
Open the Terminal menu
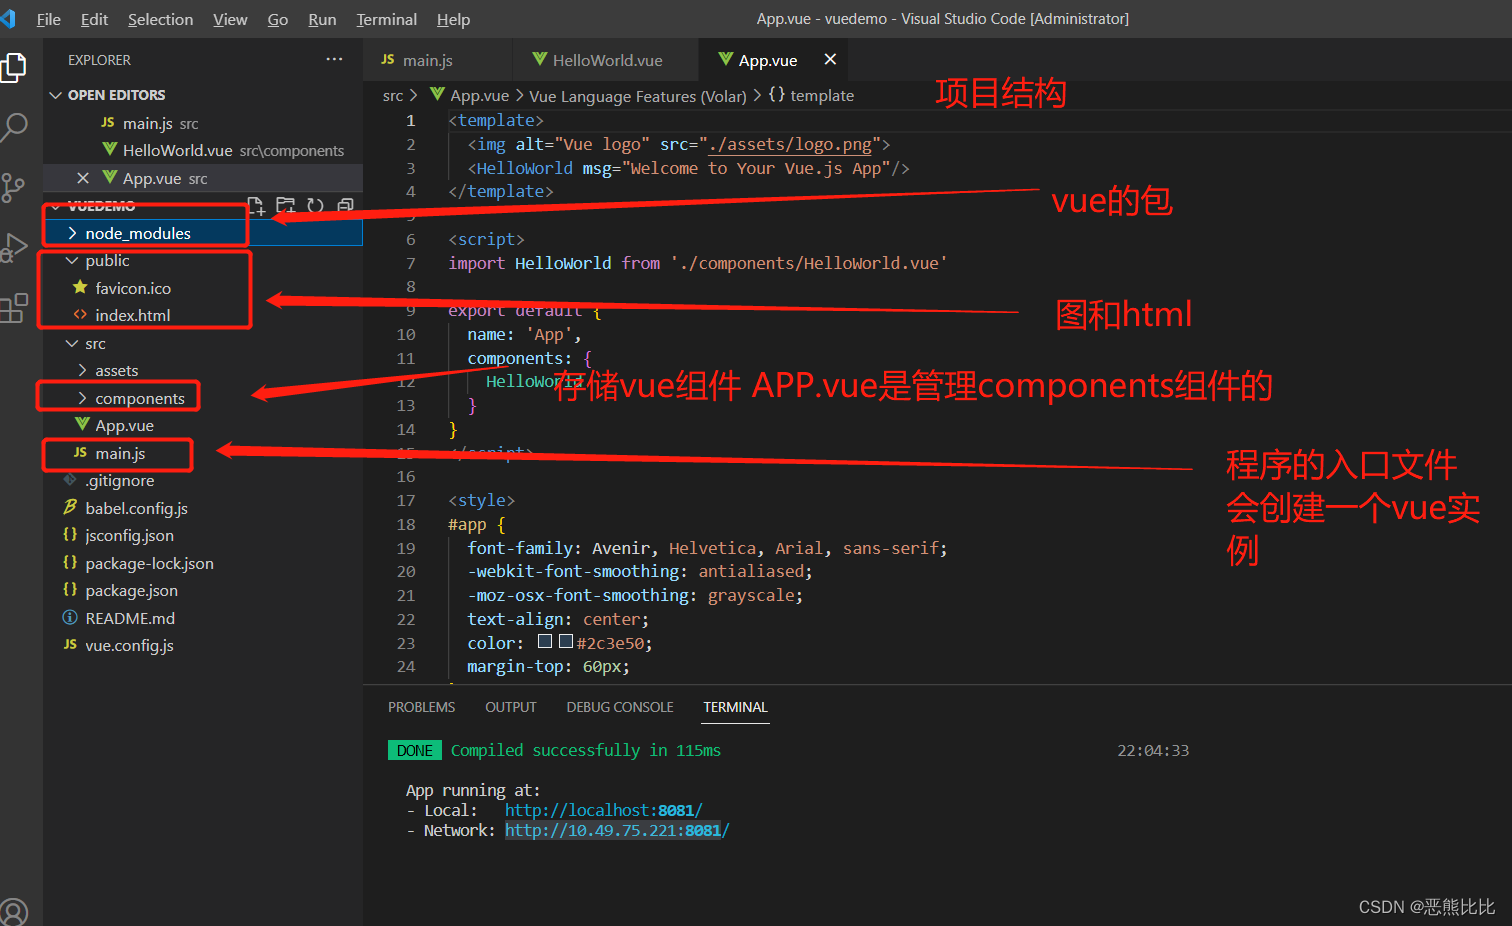tap(387, 19)
